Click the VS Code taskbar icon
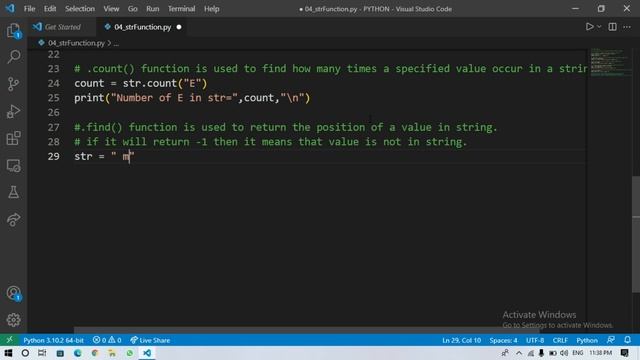The height and width of the screenshot is (360, 640). click(147, 353)
